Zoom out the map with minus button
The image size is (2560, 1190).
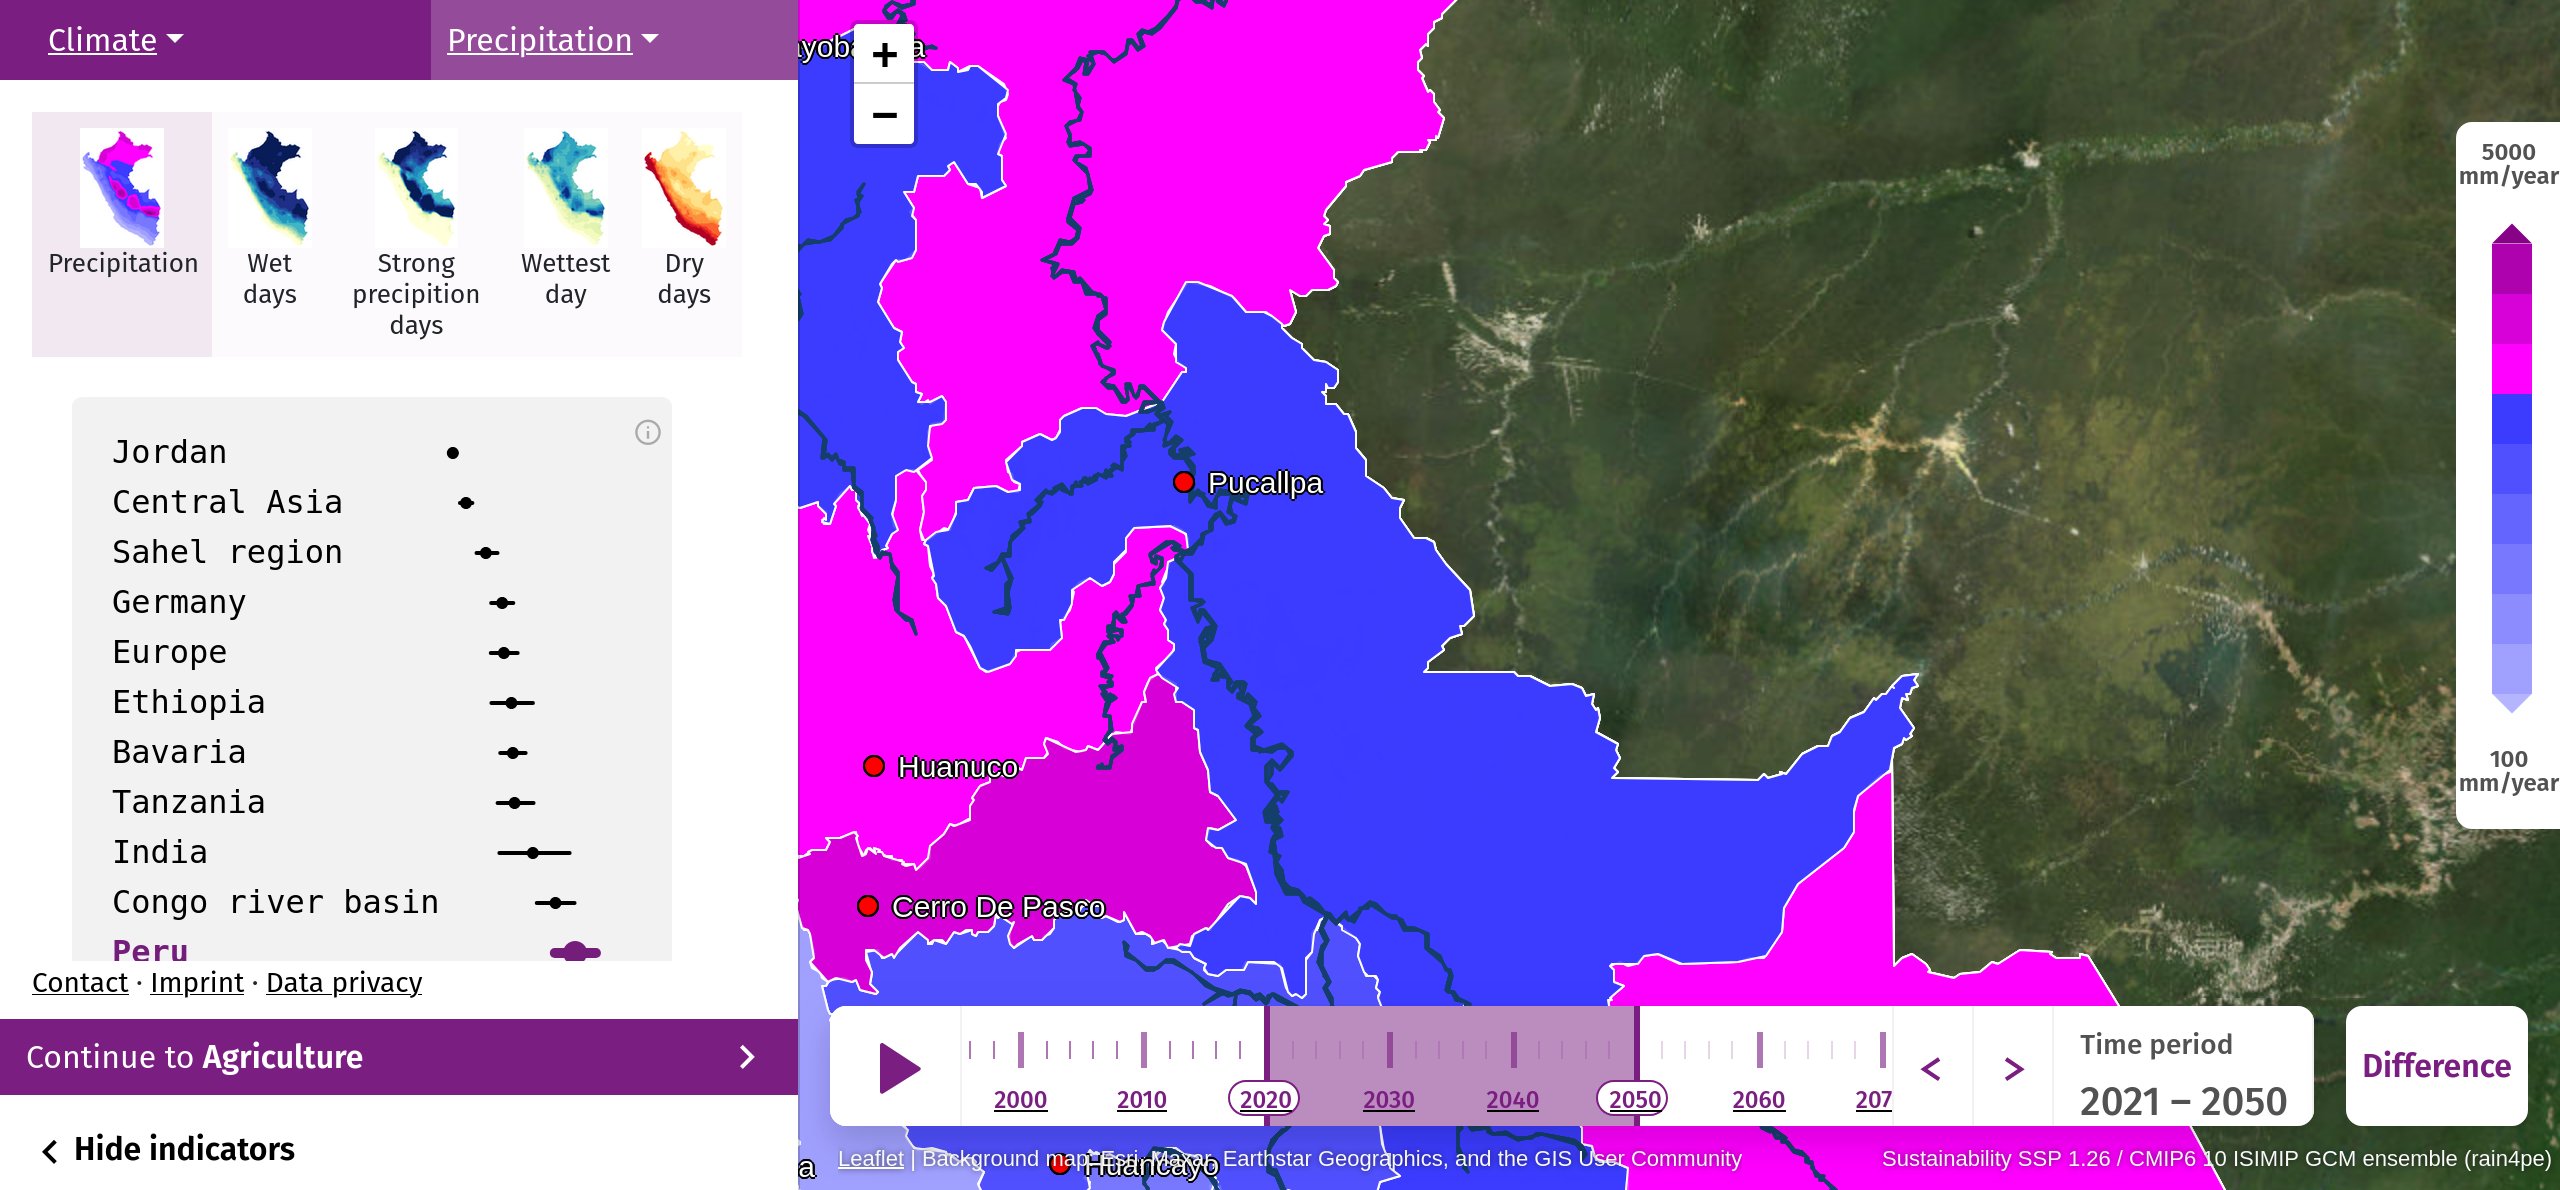pyautogui.click(x=884, y=114)
